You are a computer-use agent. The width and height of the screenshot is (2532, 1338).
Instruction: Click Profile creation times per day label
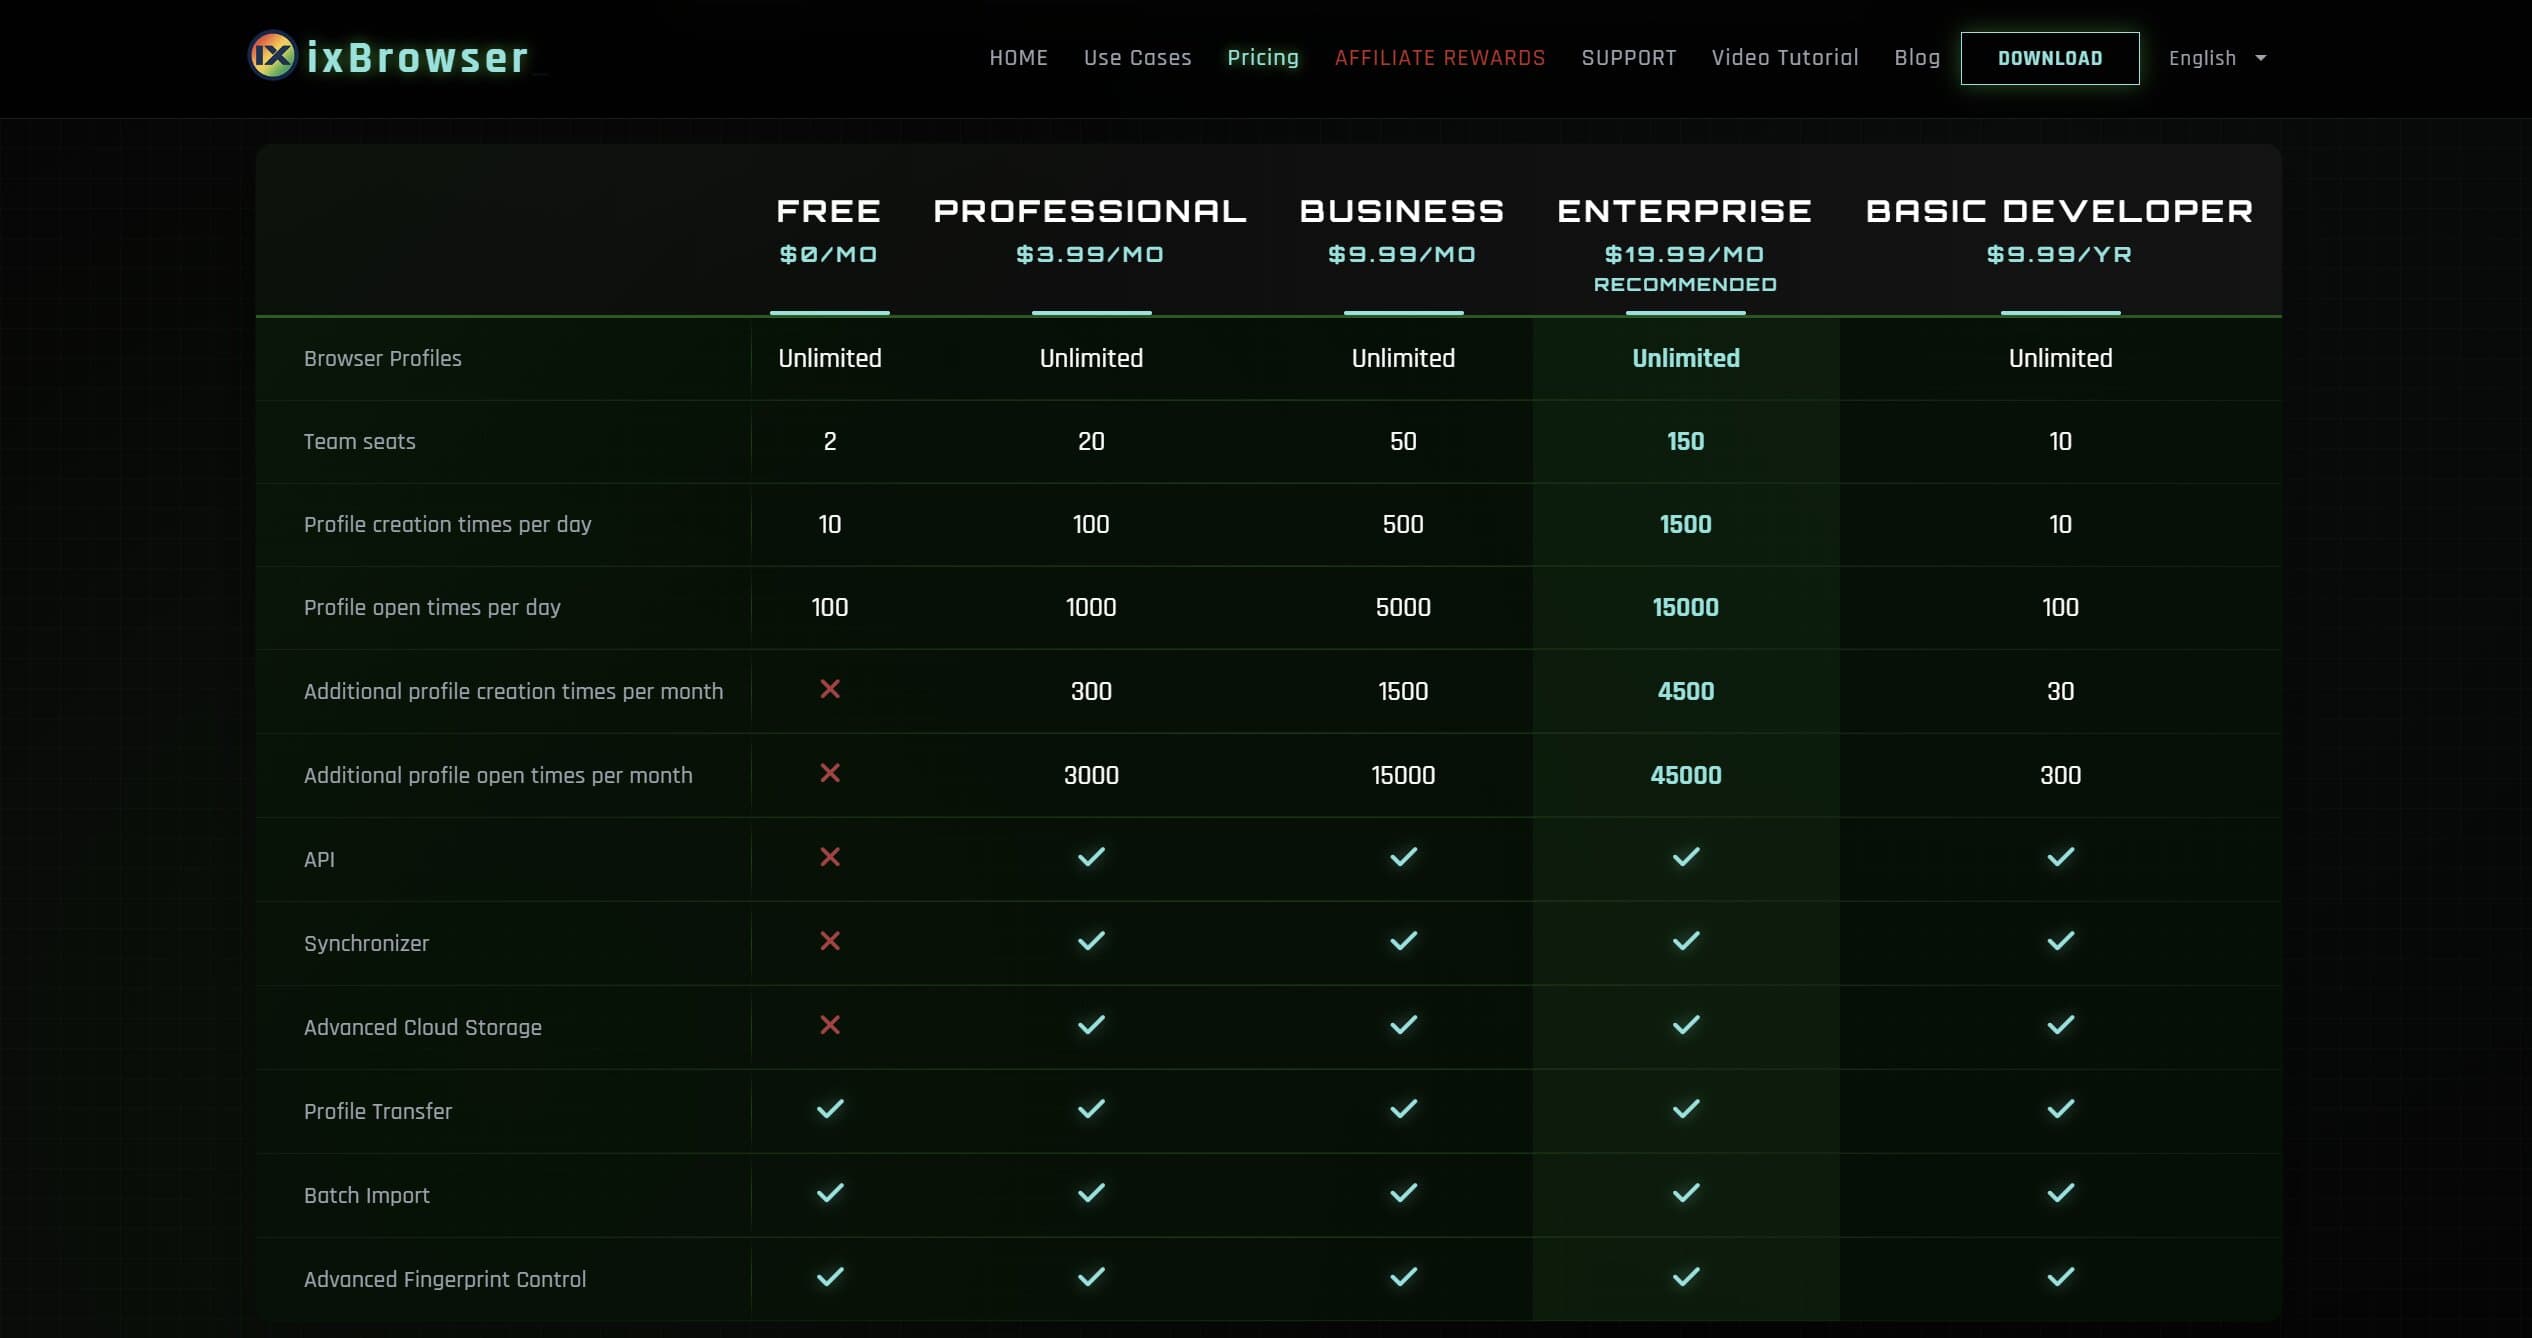click(x=447, y=524)
